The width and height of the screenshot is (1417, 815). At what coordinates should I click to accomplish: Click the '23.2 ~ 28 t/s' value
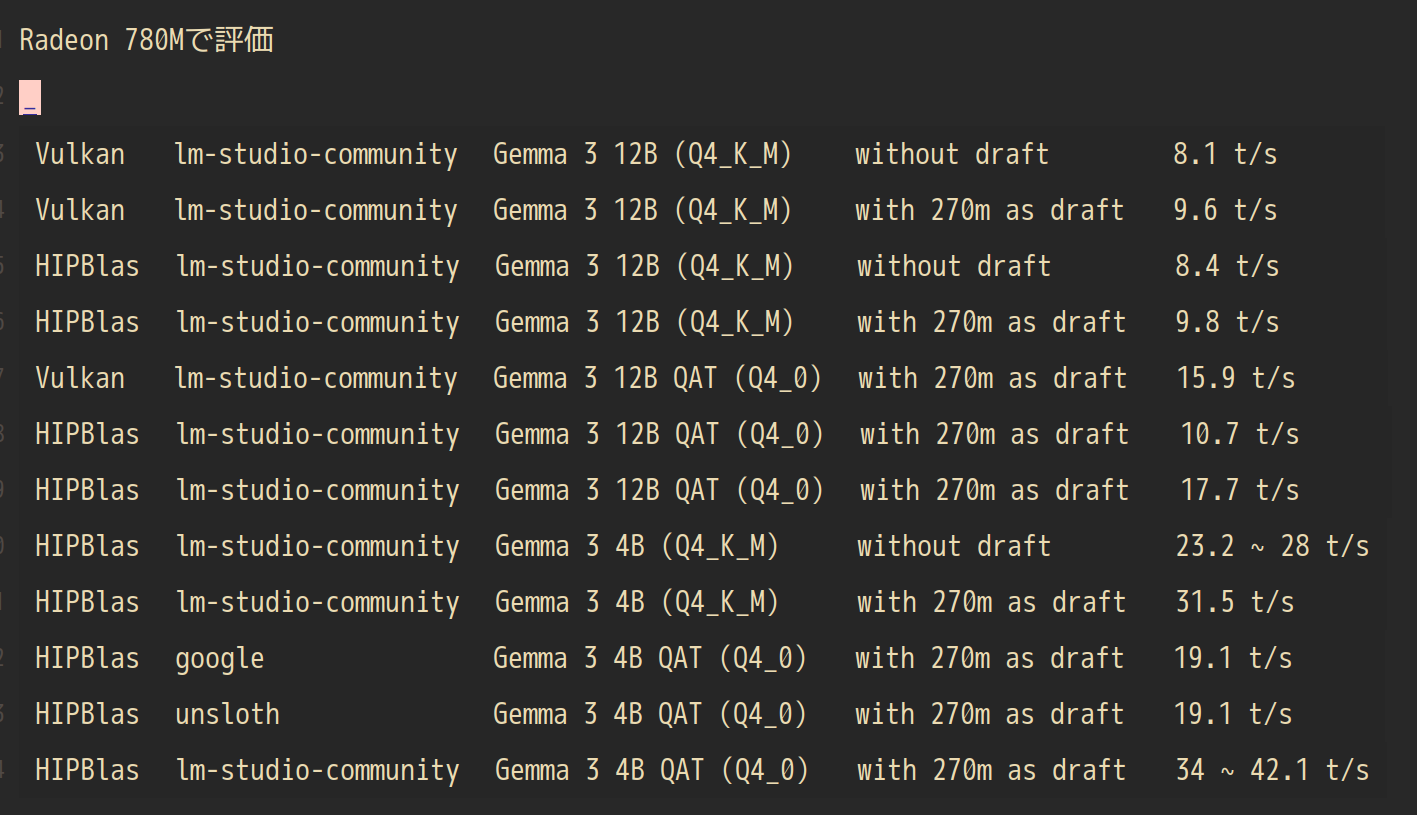[1272, 546]
